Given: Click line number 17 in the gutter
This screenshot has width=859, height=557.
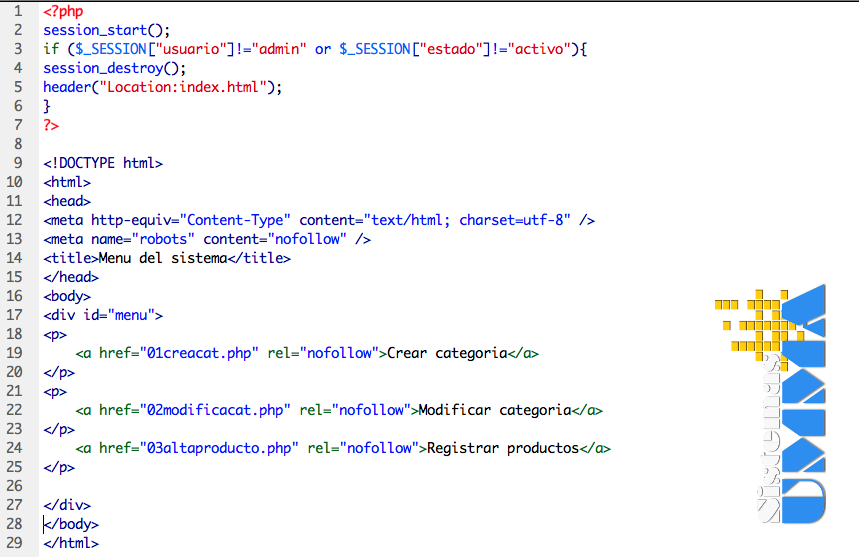Looking at the screenshot, I should (x=14, y=315).
